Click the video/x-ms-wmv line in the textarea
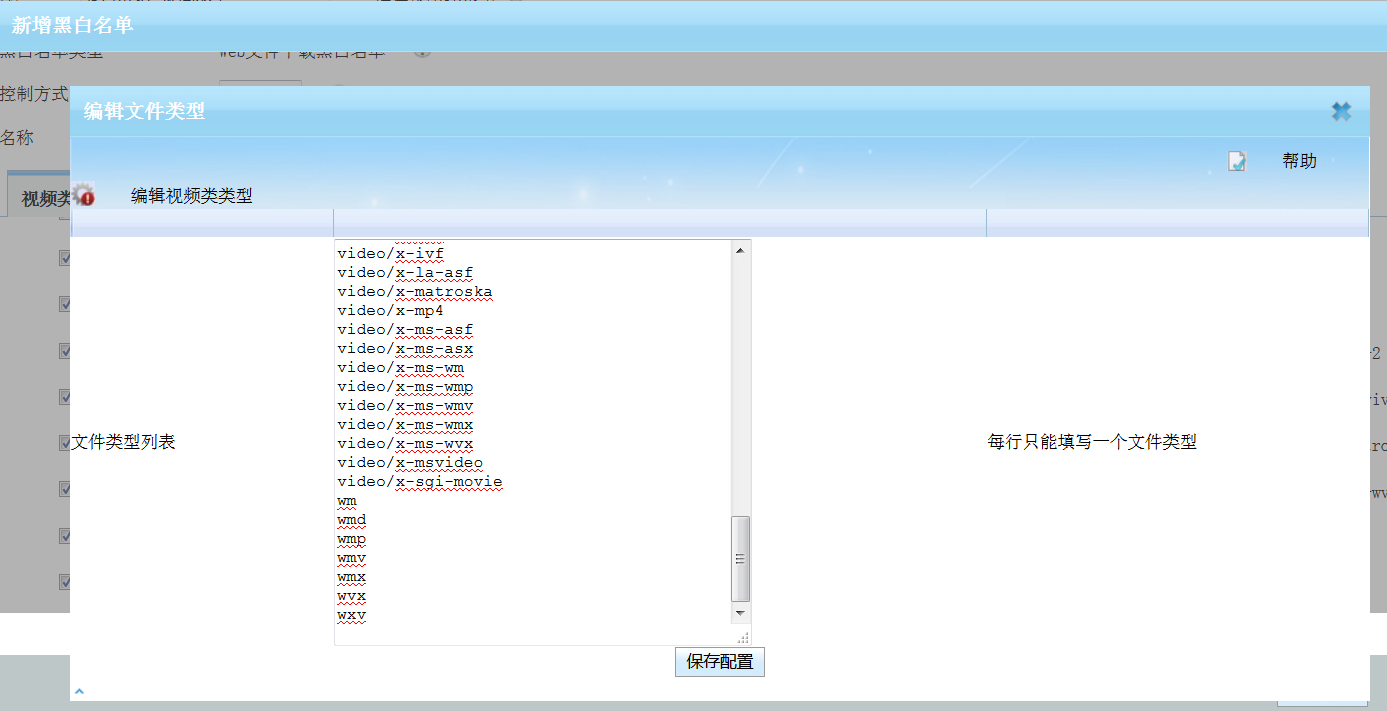 405,406
